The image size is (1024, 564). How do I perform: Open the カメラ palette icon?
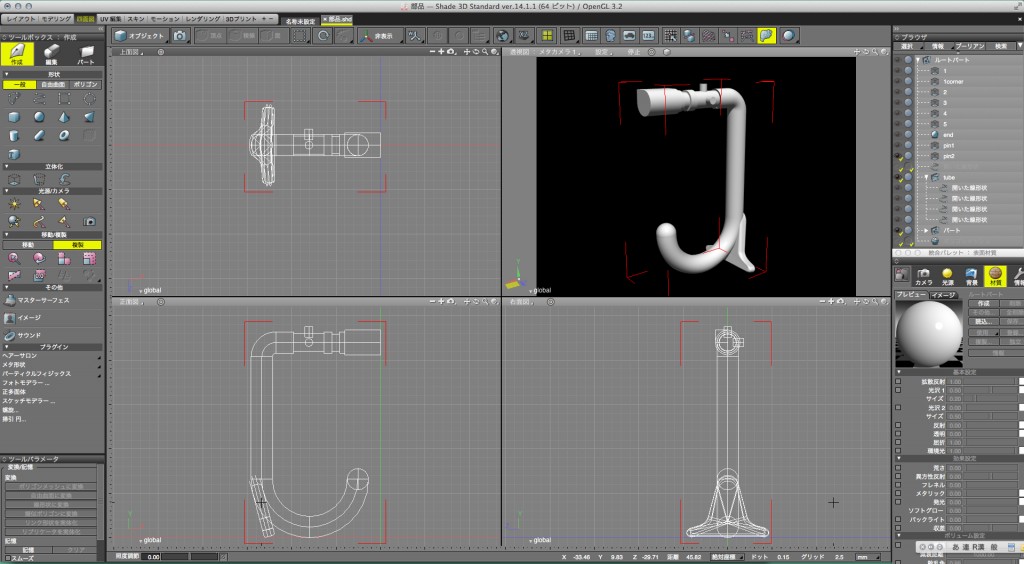coord(923,276)
